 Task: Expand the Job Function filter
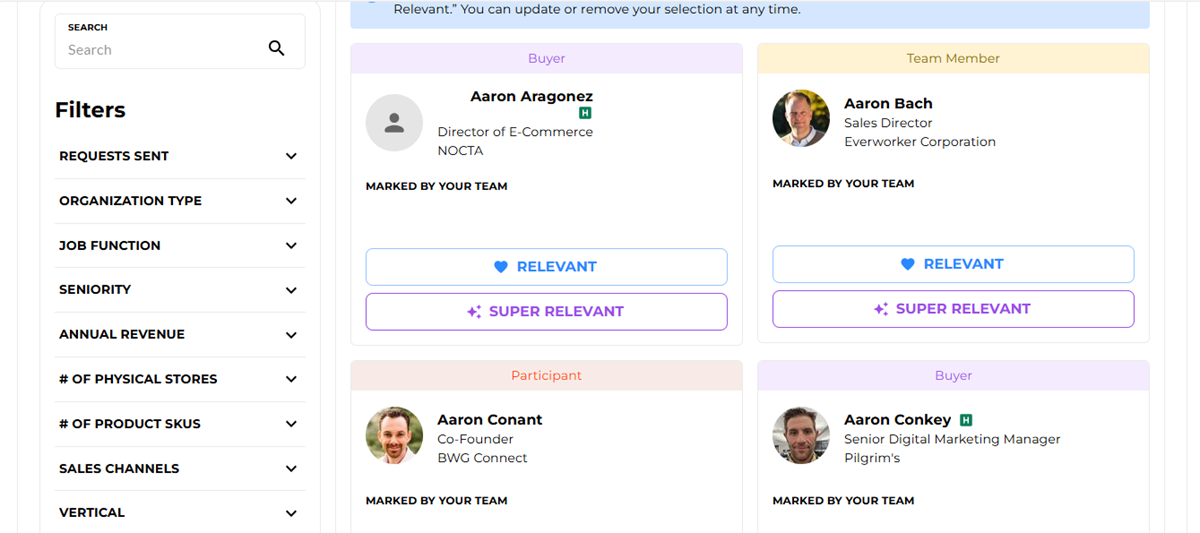(291, 245)
